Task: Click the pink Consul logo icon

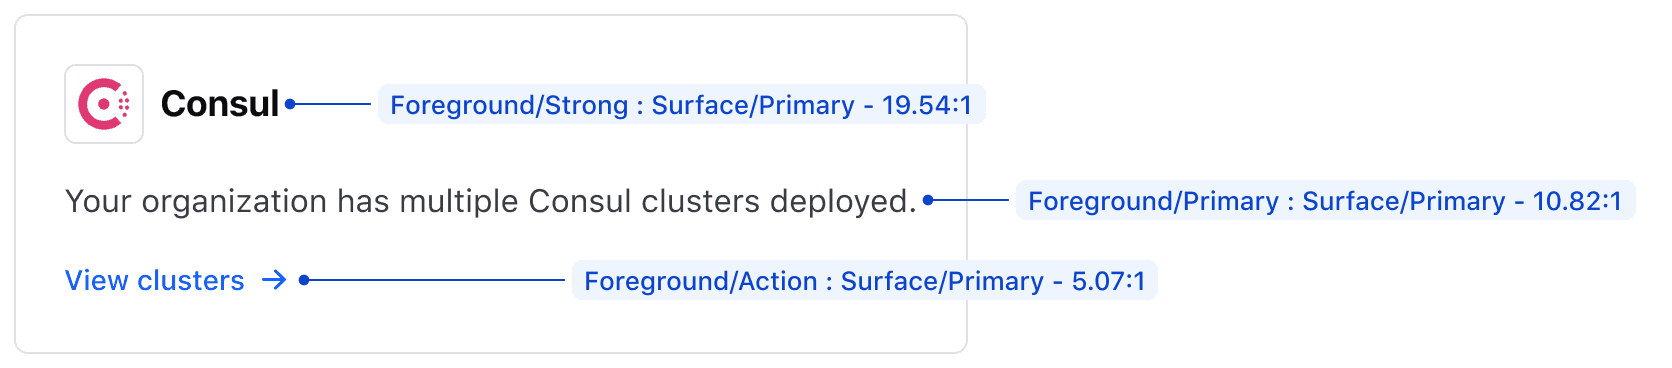Action: click(x=104, y=104)
